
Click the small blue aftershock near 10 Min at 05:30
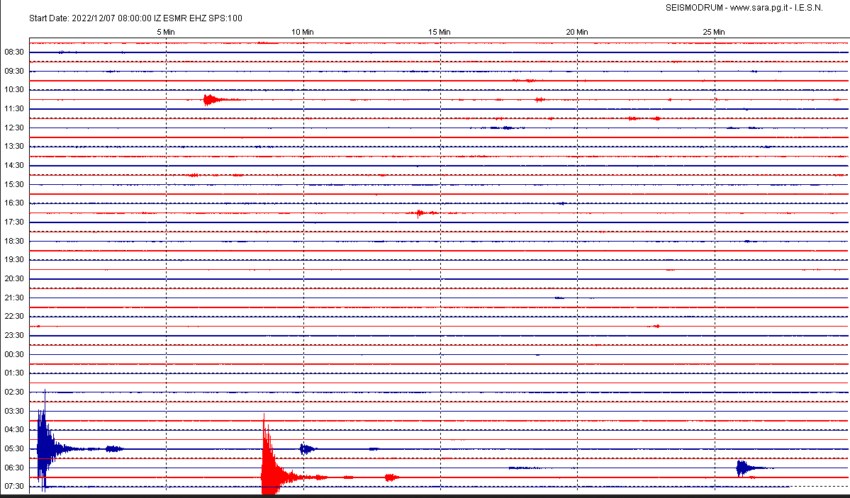(x=307, y=449)
